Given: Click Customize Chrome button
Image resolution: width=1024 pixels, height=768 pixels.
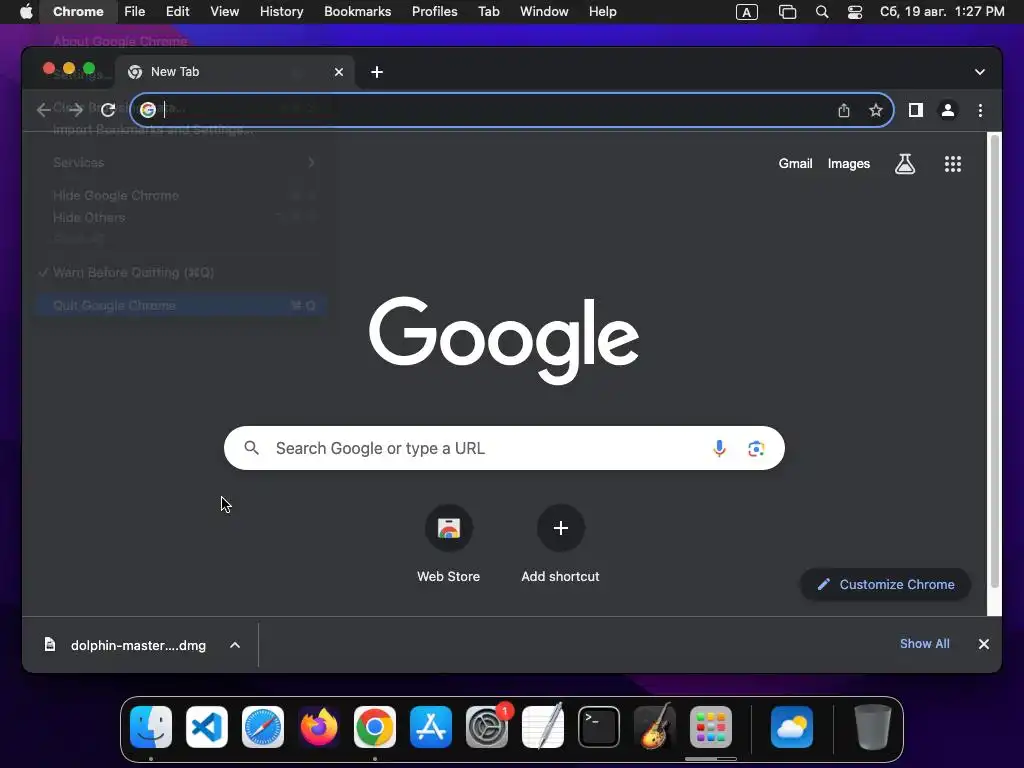Looking at the screenshot, I should click(x=886, y=584).
